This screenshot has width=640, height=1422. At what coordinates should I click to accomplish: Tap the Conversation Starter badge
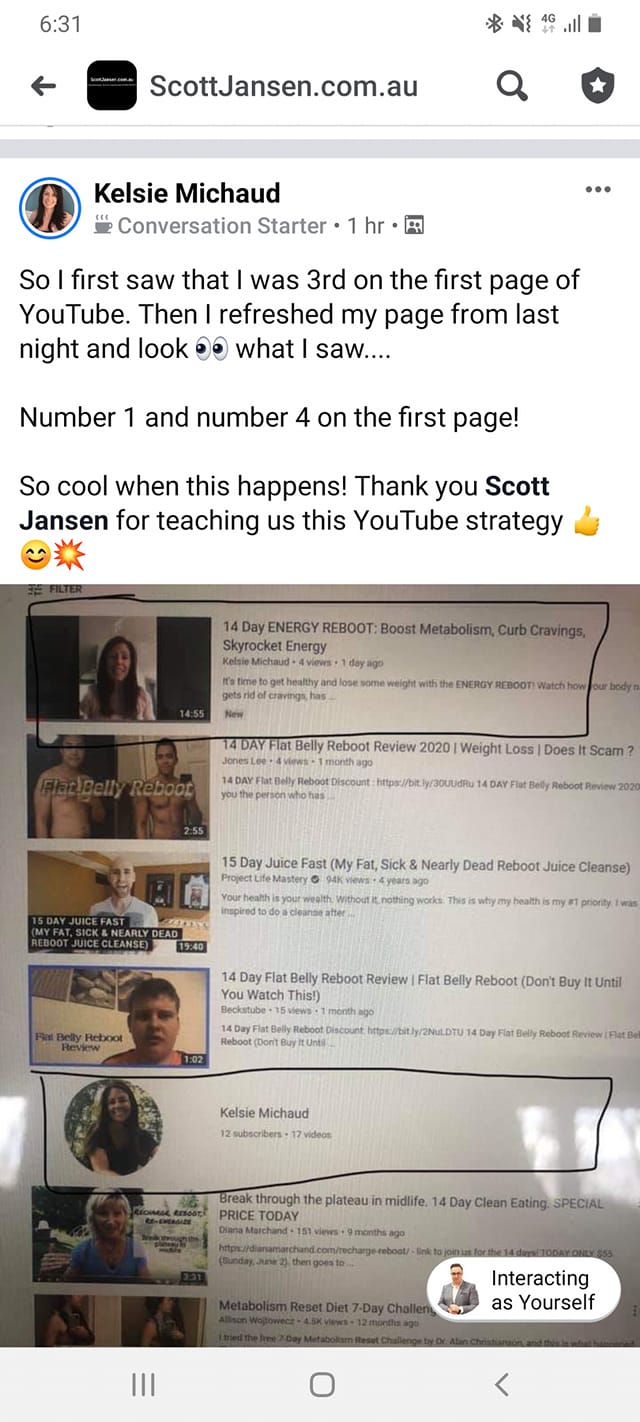[x=210, y=225]
